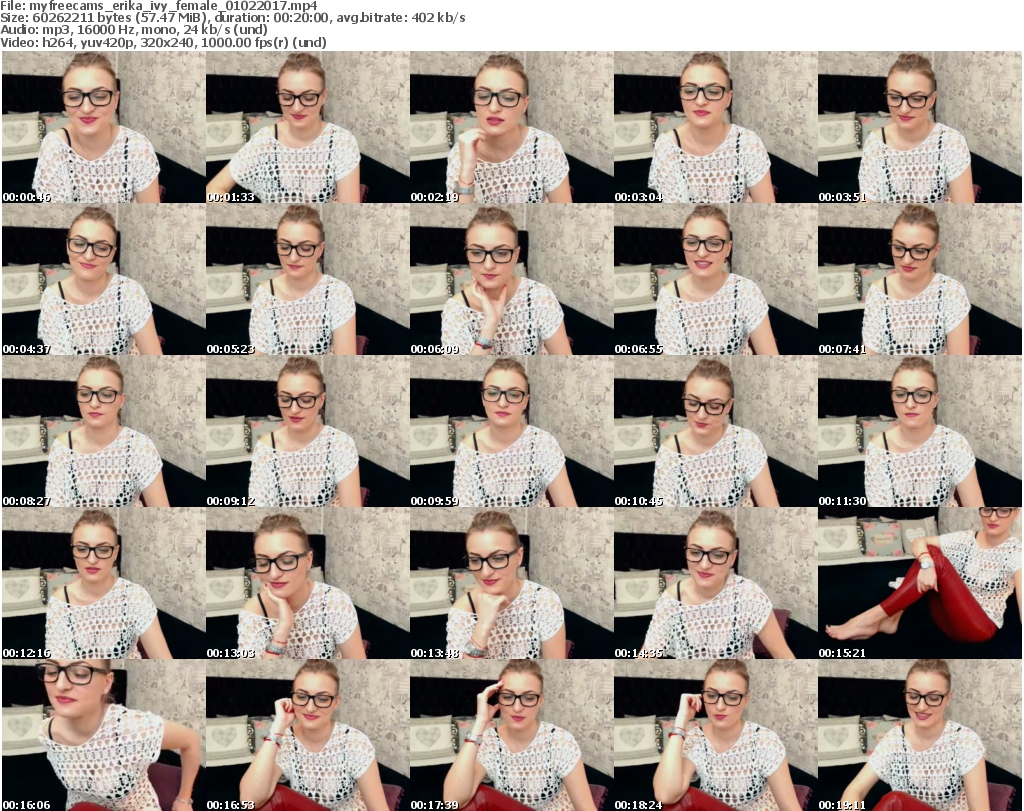This screenshot has width=1024, height=811.
Task: Open the thumbnail frame at 00:16:53
Action: point(308,735)
